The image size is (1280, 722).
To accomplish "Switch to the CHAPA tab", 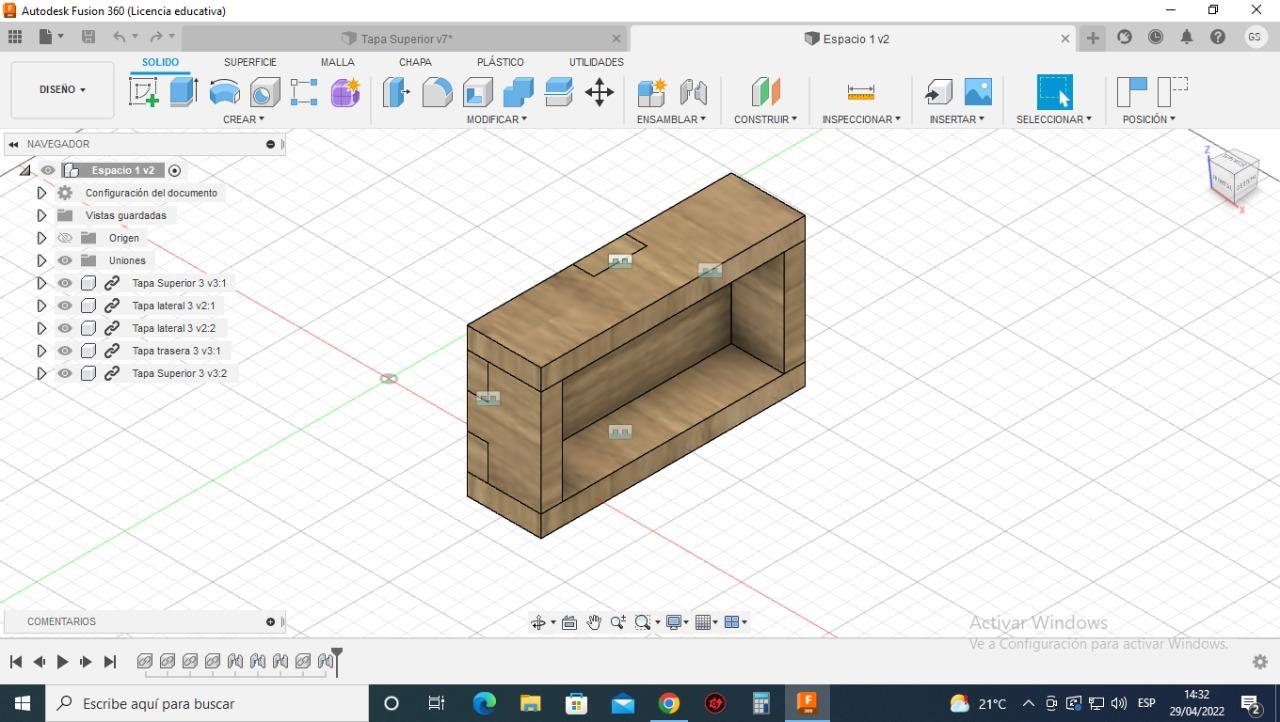I will [415, 62].
